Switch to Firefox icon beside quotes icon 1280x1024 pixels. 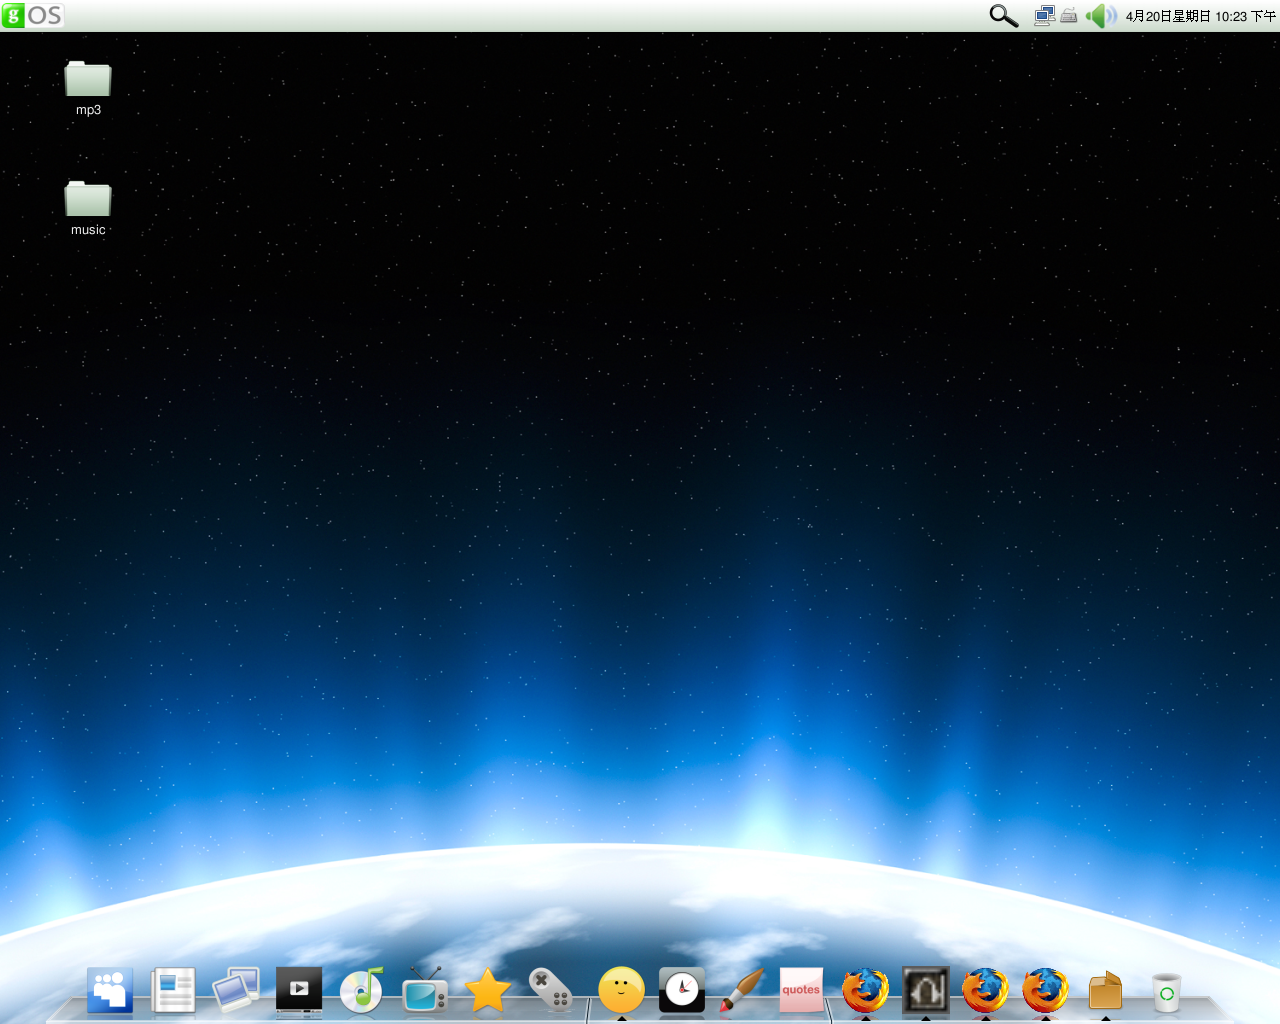point(865,991)
